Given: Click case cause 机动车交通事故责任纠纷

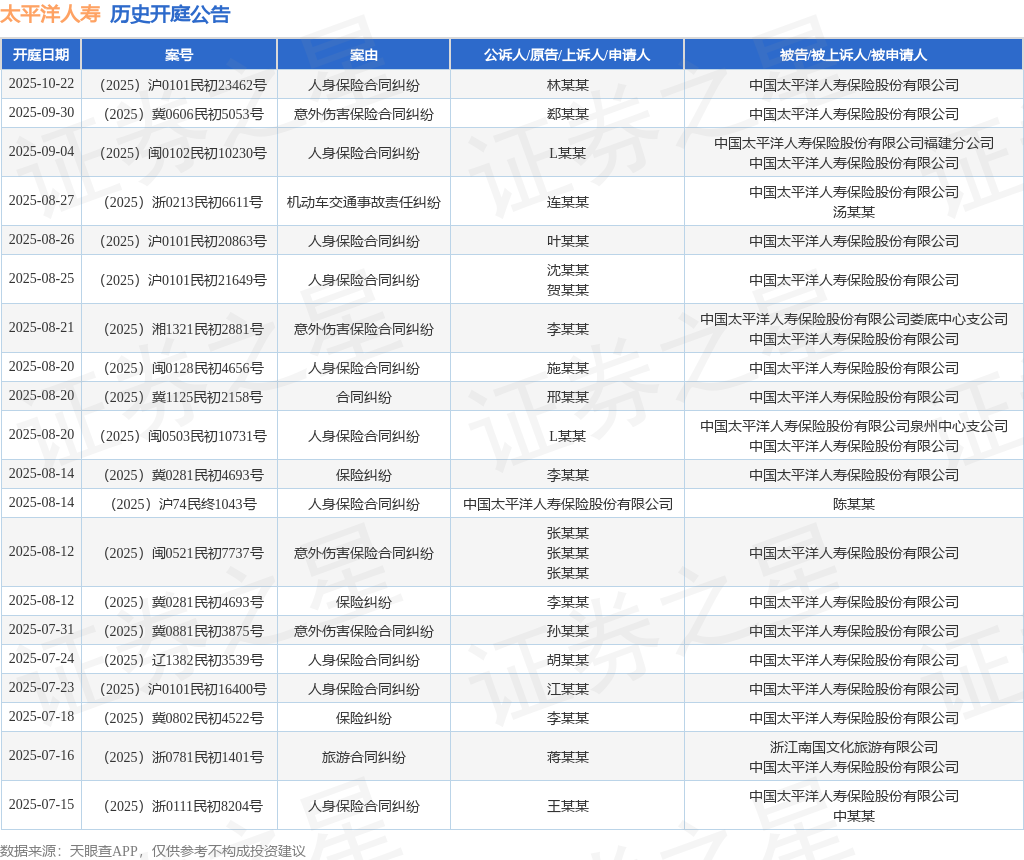Looking at the screenshot, I should [364, 202].
